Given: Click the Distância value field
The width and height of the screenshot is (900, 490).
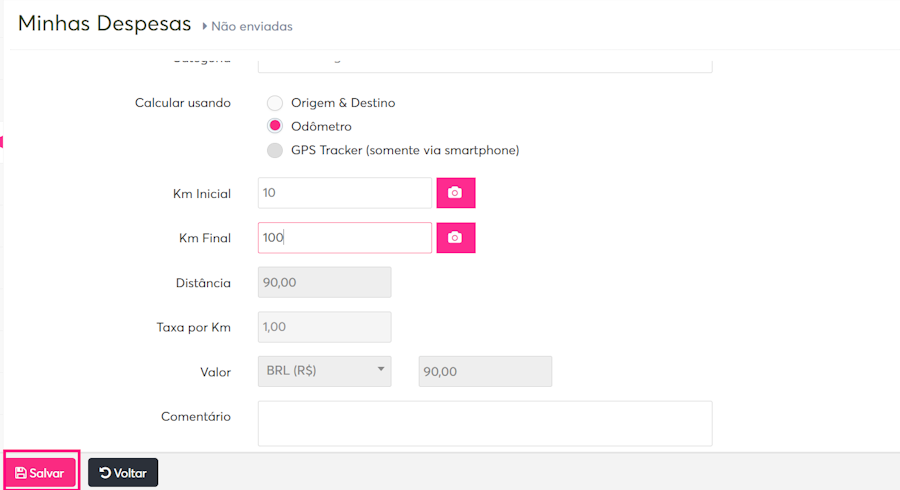Looking at the screenshot, I should click(324, 283).
